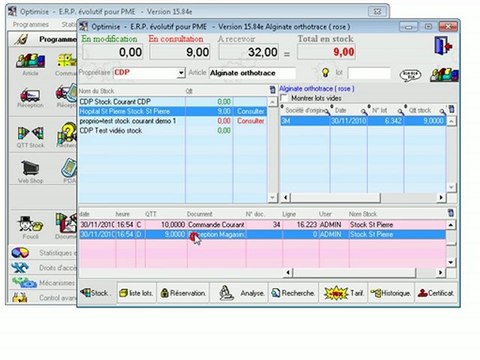The height and width of the screenshot is (360, 480).
Task: Click scroll up arrow of stock list
Action: [273, 102]
